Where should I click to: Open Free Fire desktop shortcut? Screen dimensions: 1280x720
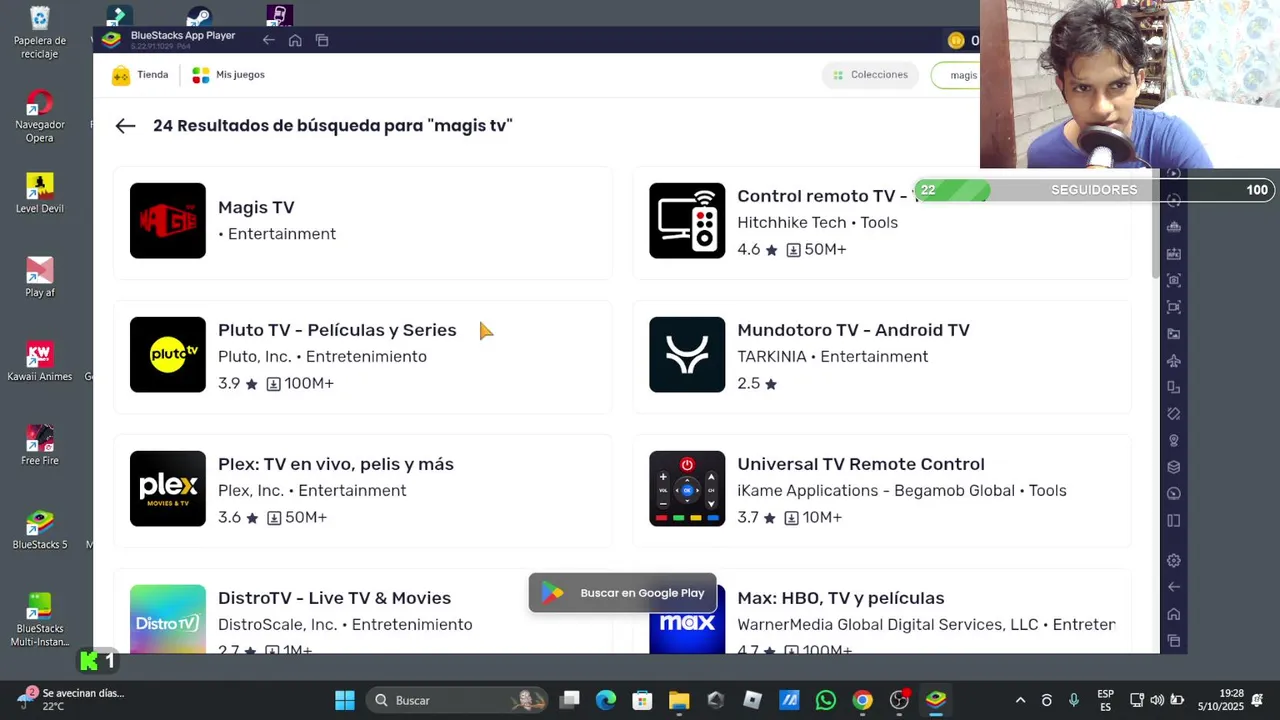40,446
